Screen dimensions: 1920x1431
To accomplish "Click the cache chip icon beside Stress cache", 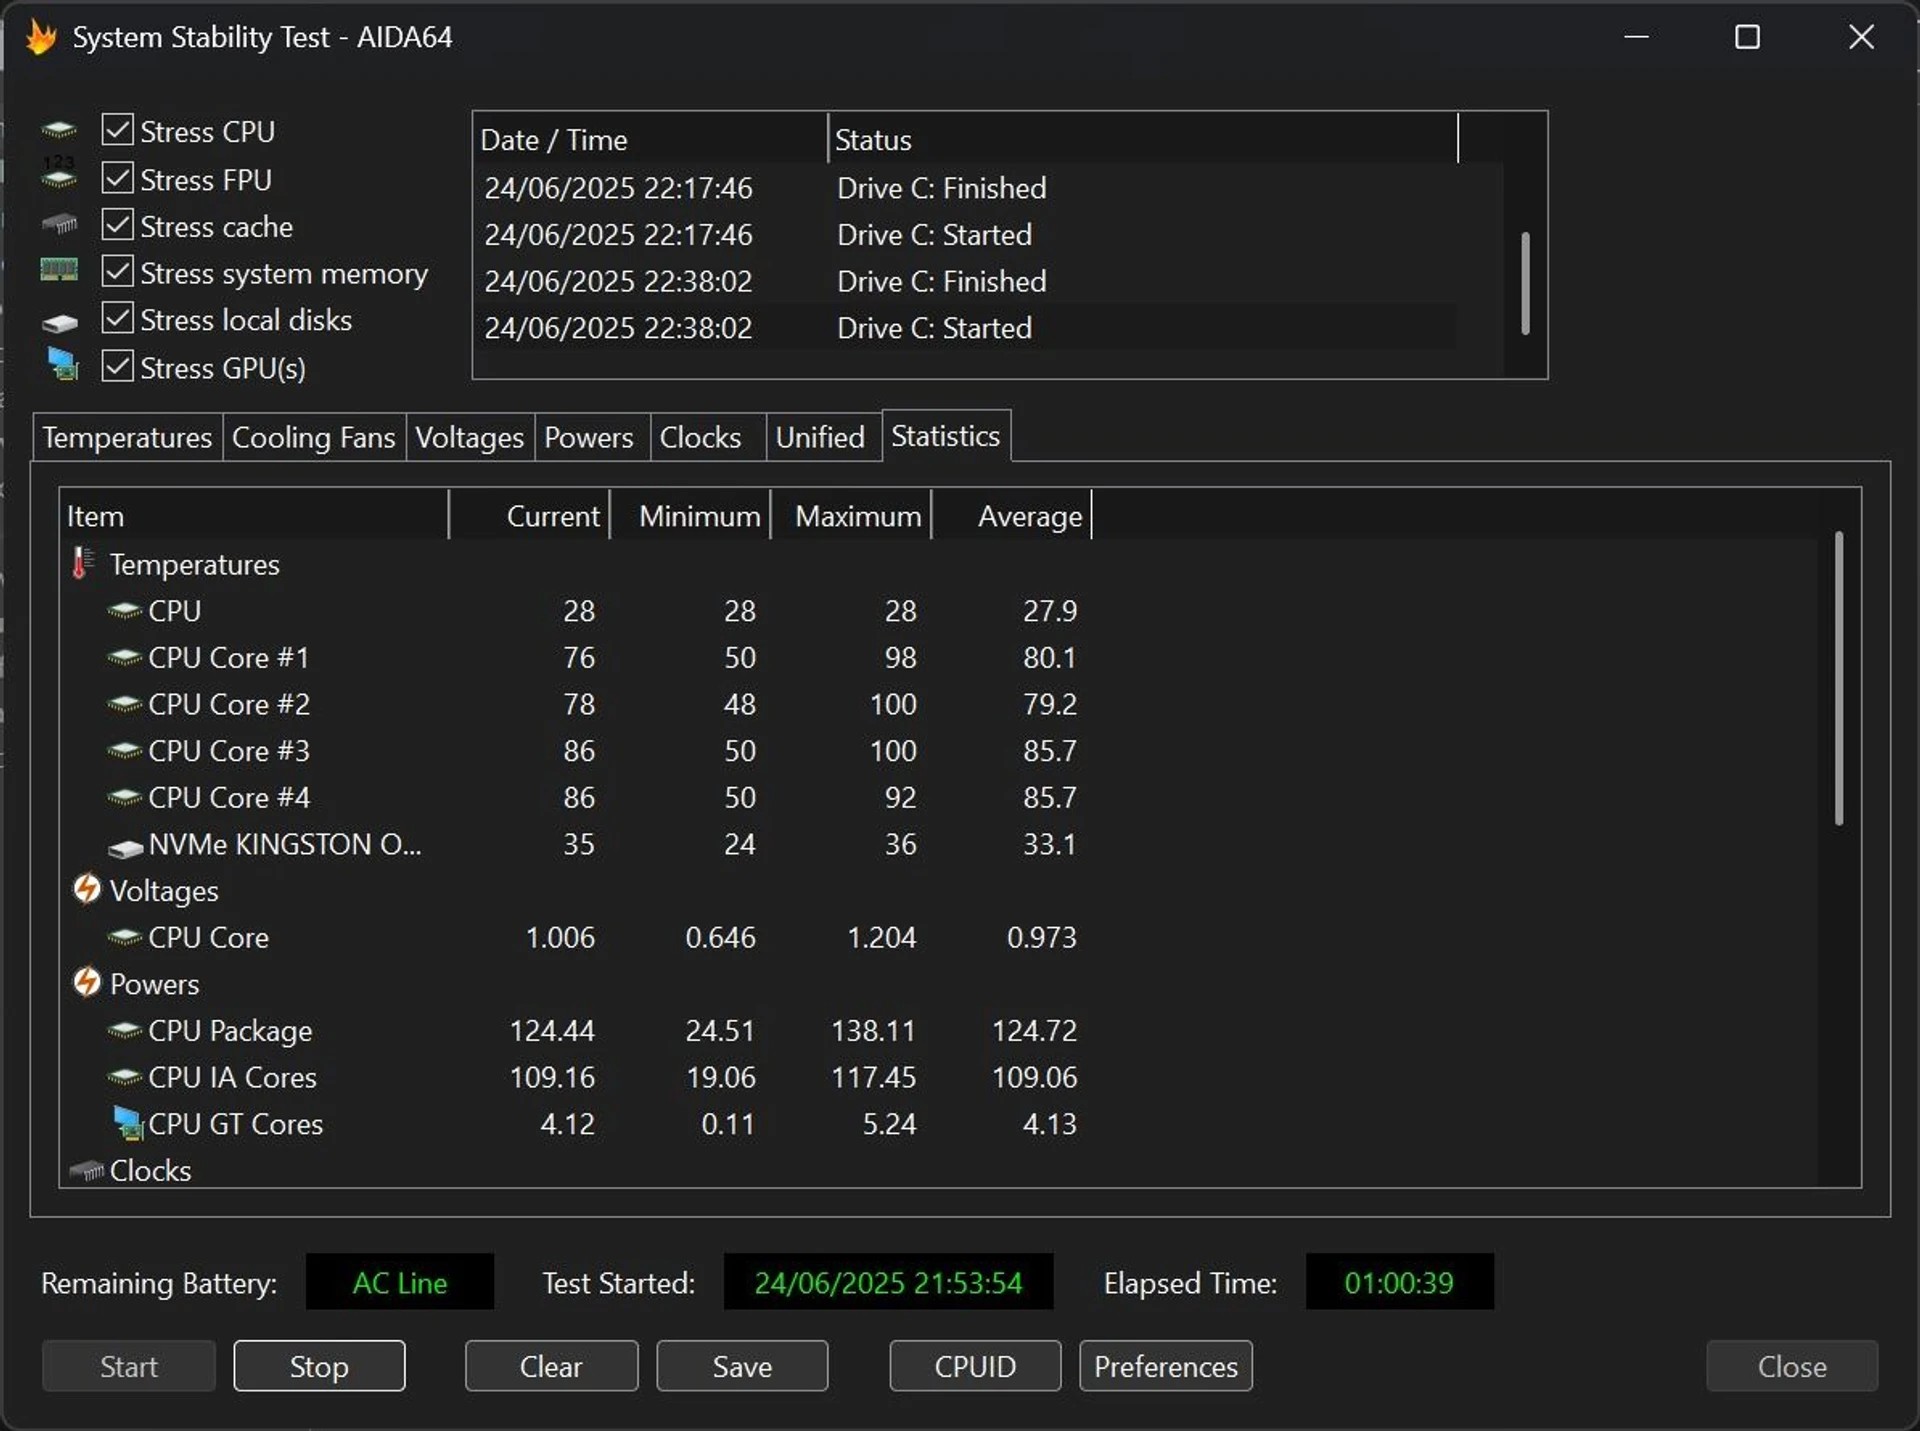I will pos(59,223).
